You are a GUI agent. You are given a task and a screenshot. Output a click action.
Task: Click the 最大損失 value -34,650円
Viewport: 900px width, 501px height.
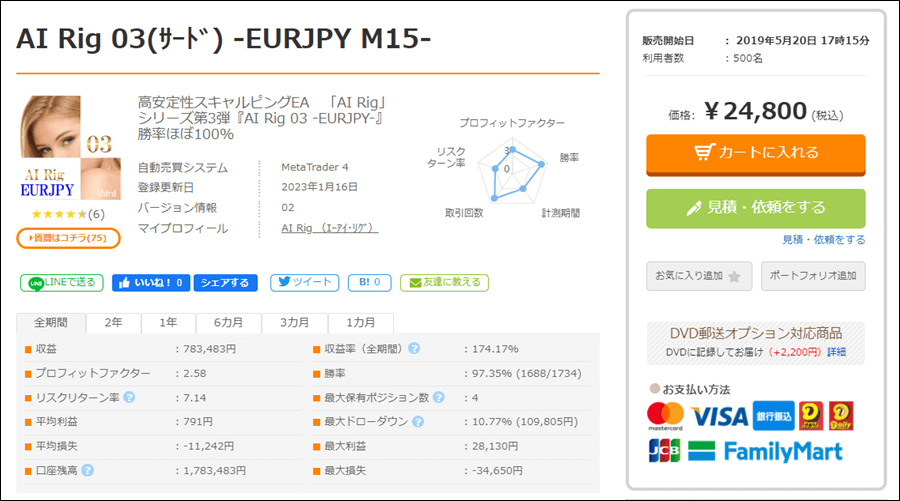[497, 471]
